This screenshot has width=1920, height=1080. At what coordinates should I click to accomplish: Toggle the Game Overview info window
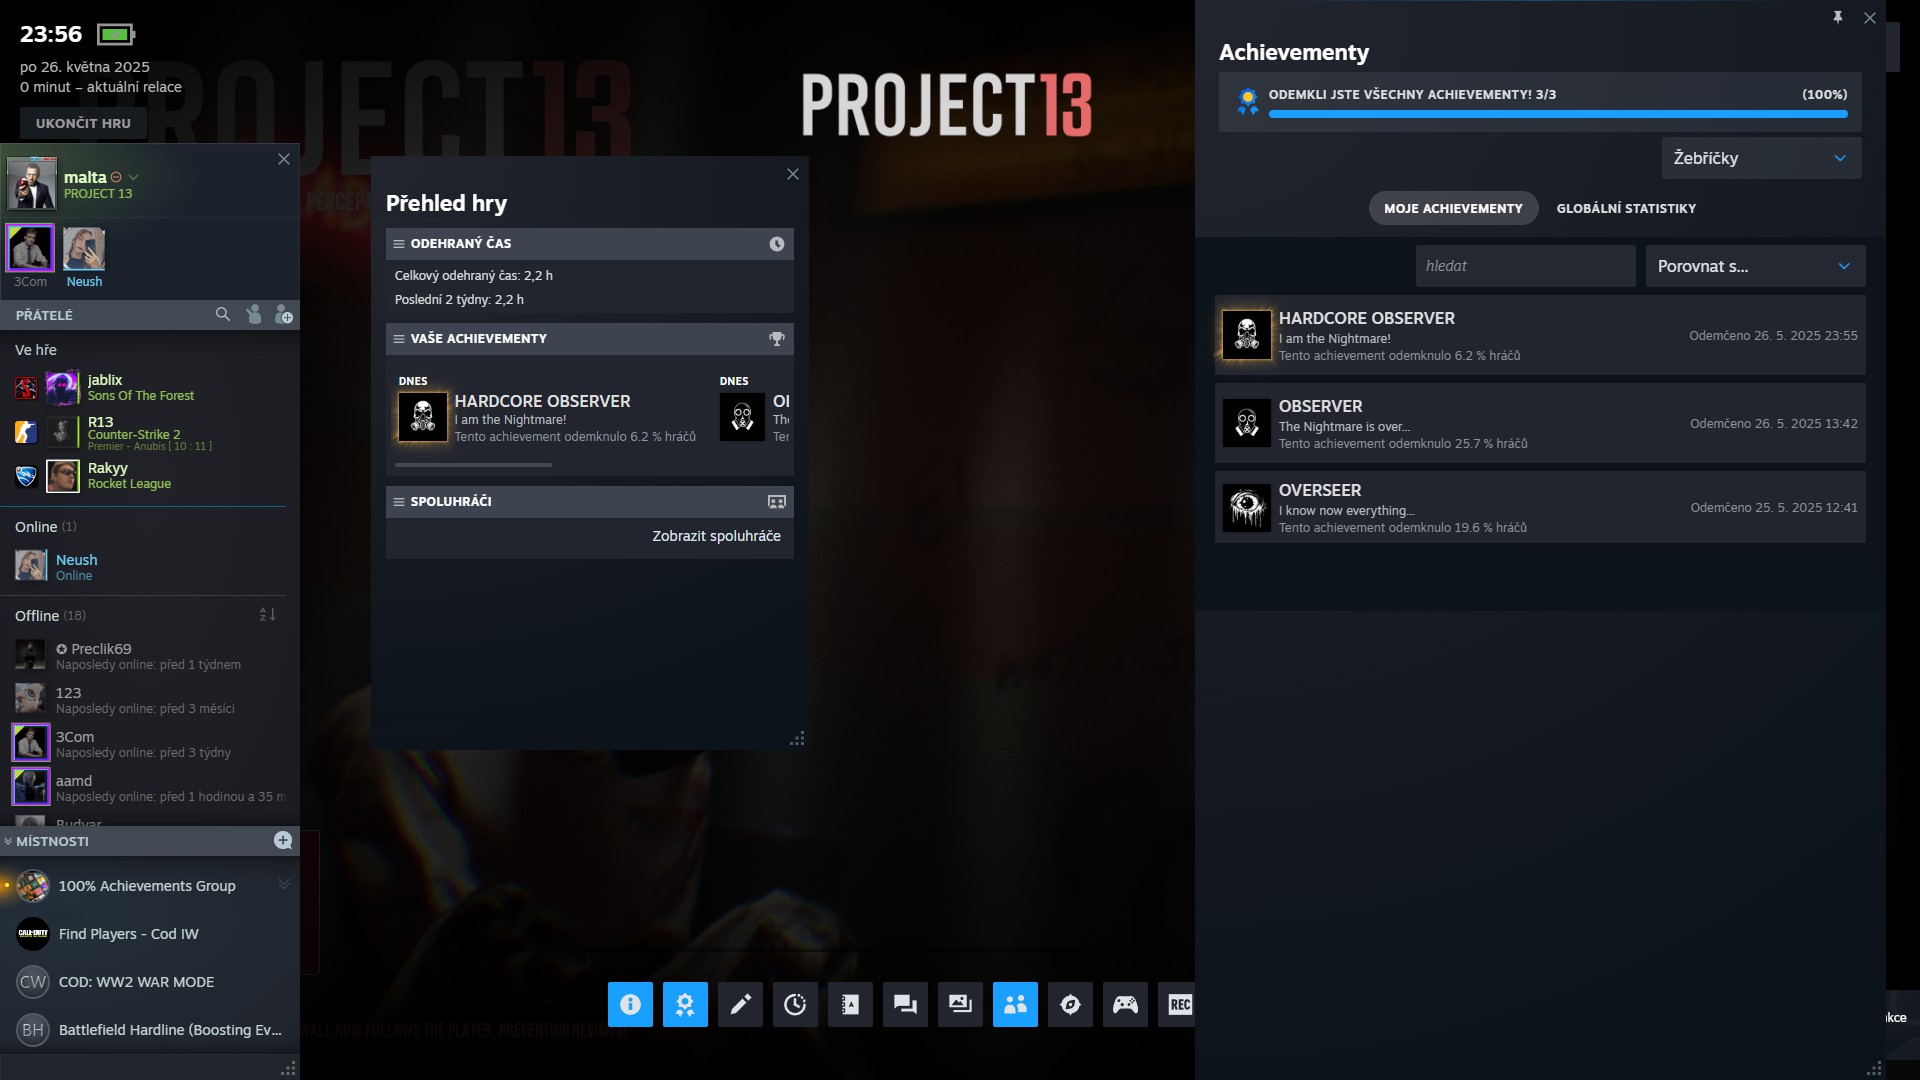point(630,1004)
